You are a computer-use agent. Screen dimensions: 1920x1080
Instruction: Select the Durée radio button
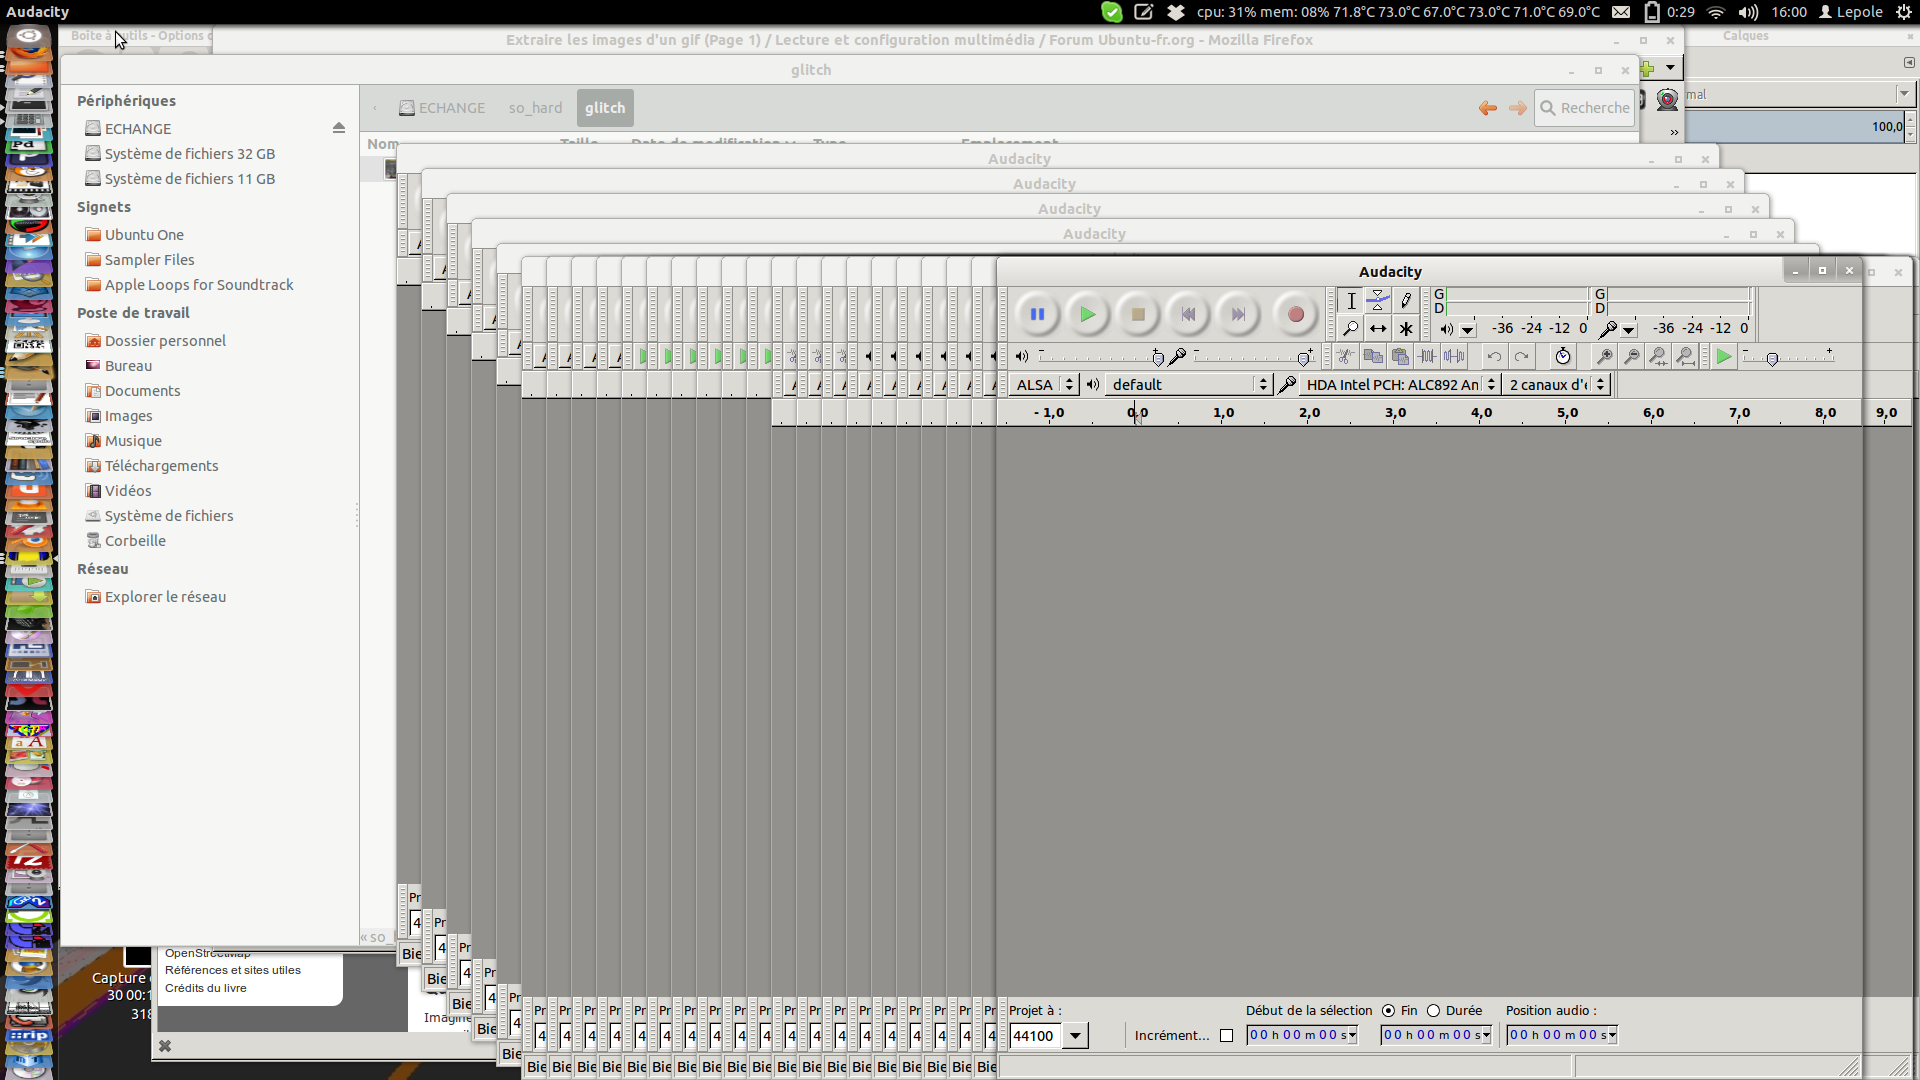(x=1433, y=1010)
